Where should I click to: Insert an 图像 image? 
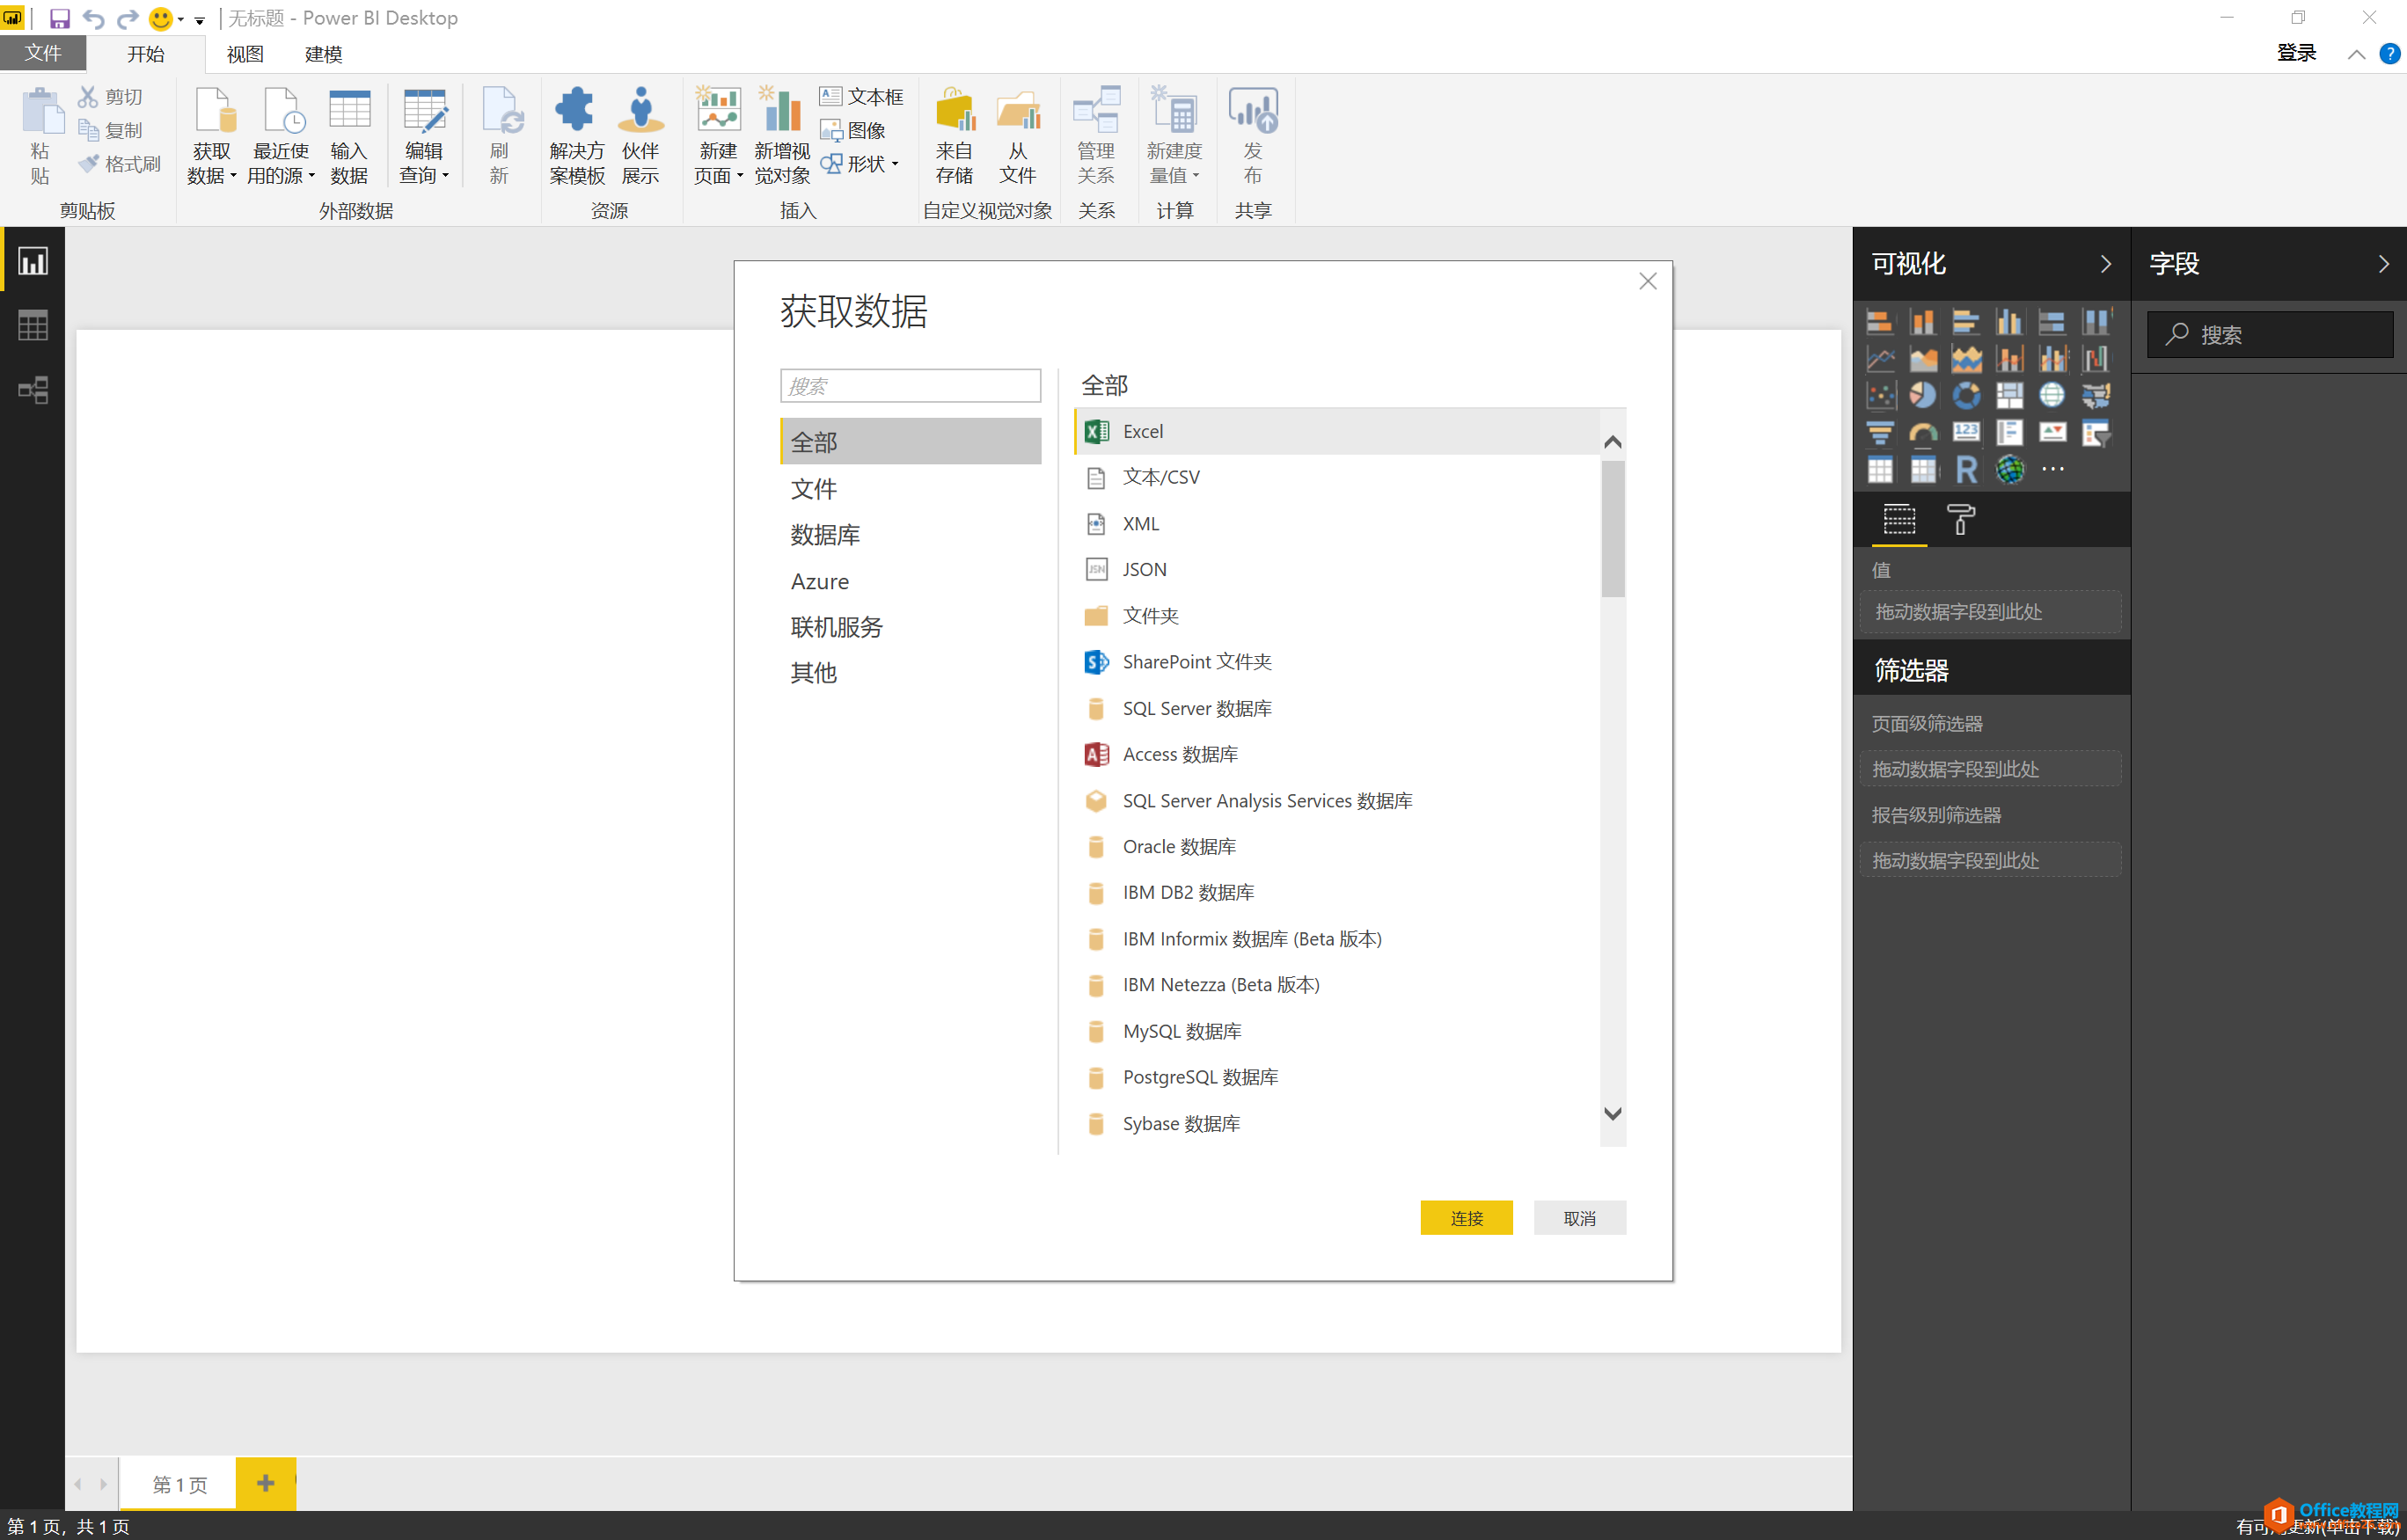point(853,130)
